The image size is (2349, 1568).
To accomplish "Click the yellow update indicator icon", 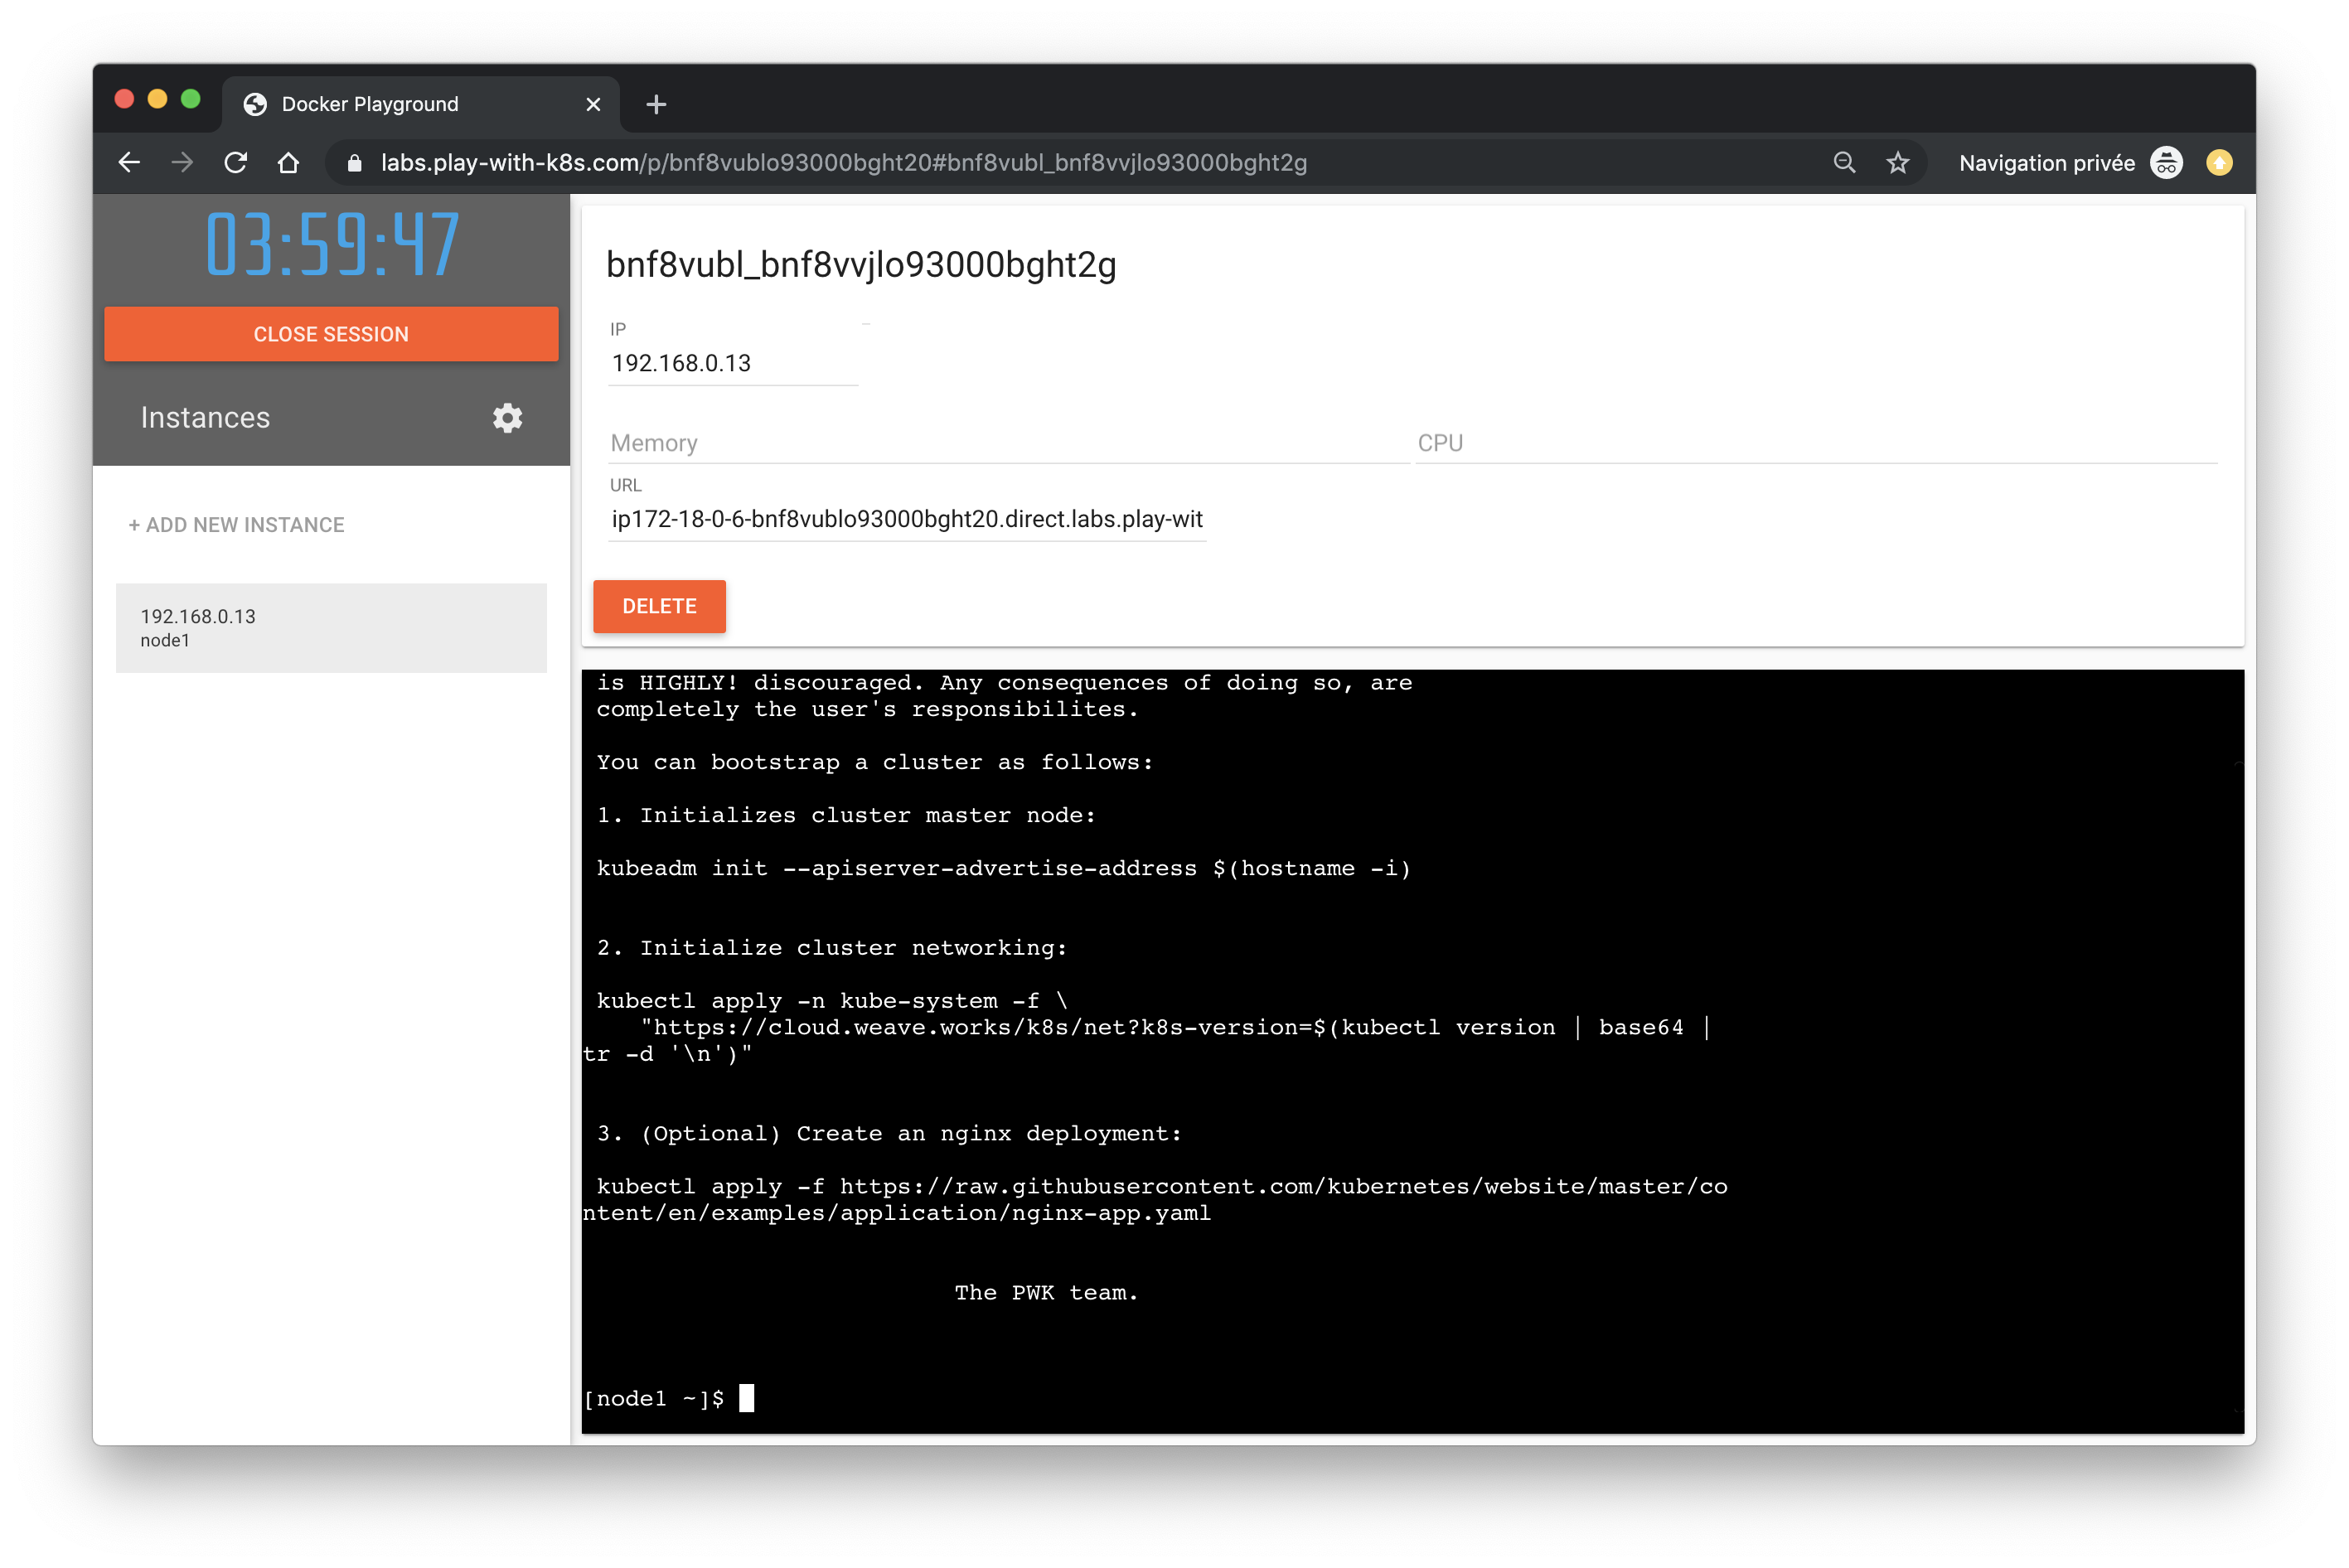I will point(2219,163).
